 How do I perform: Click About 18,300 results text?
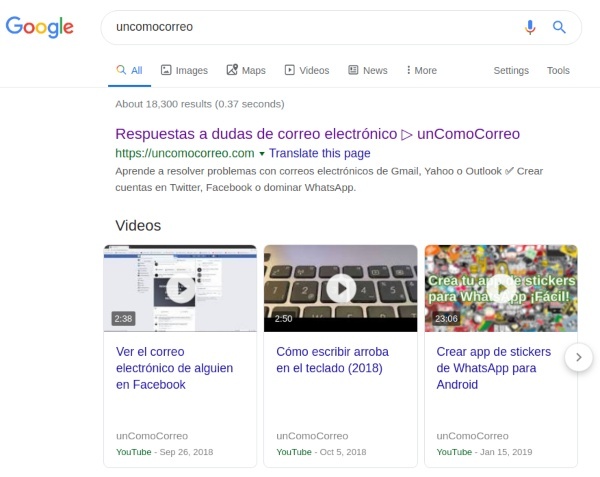[x=200, y=104]
